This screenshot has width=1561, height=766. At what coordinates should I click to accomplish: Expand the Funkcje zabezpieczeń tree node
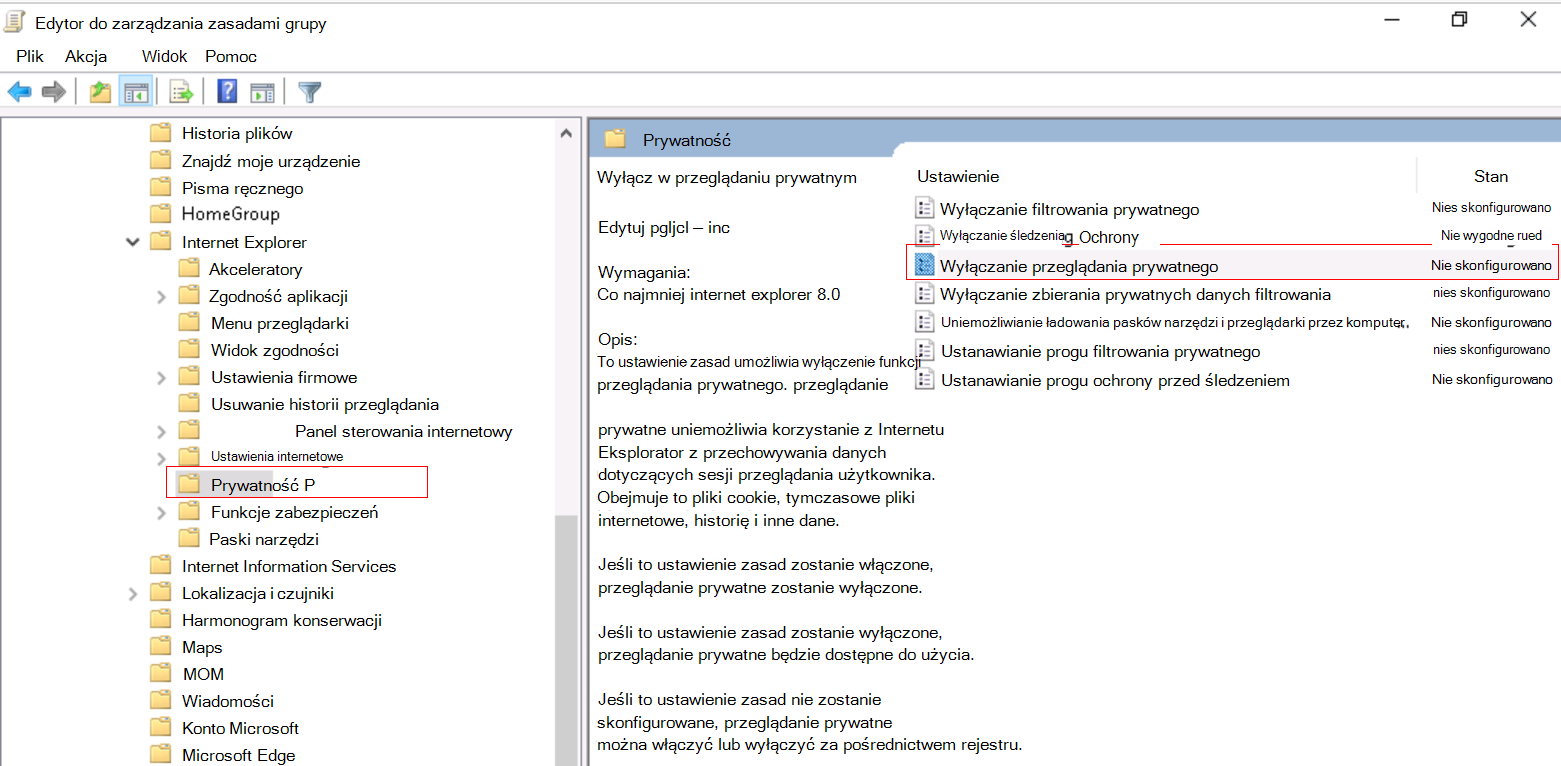coord(160,511)
